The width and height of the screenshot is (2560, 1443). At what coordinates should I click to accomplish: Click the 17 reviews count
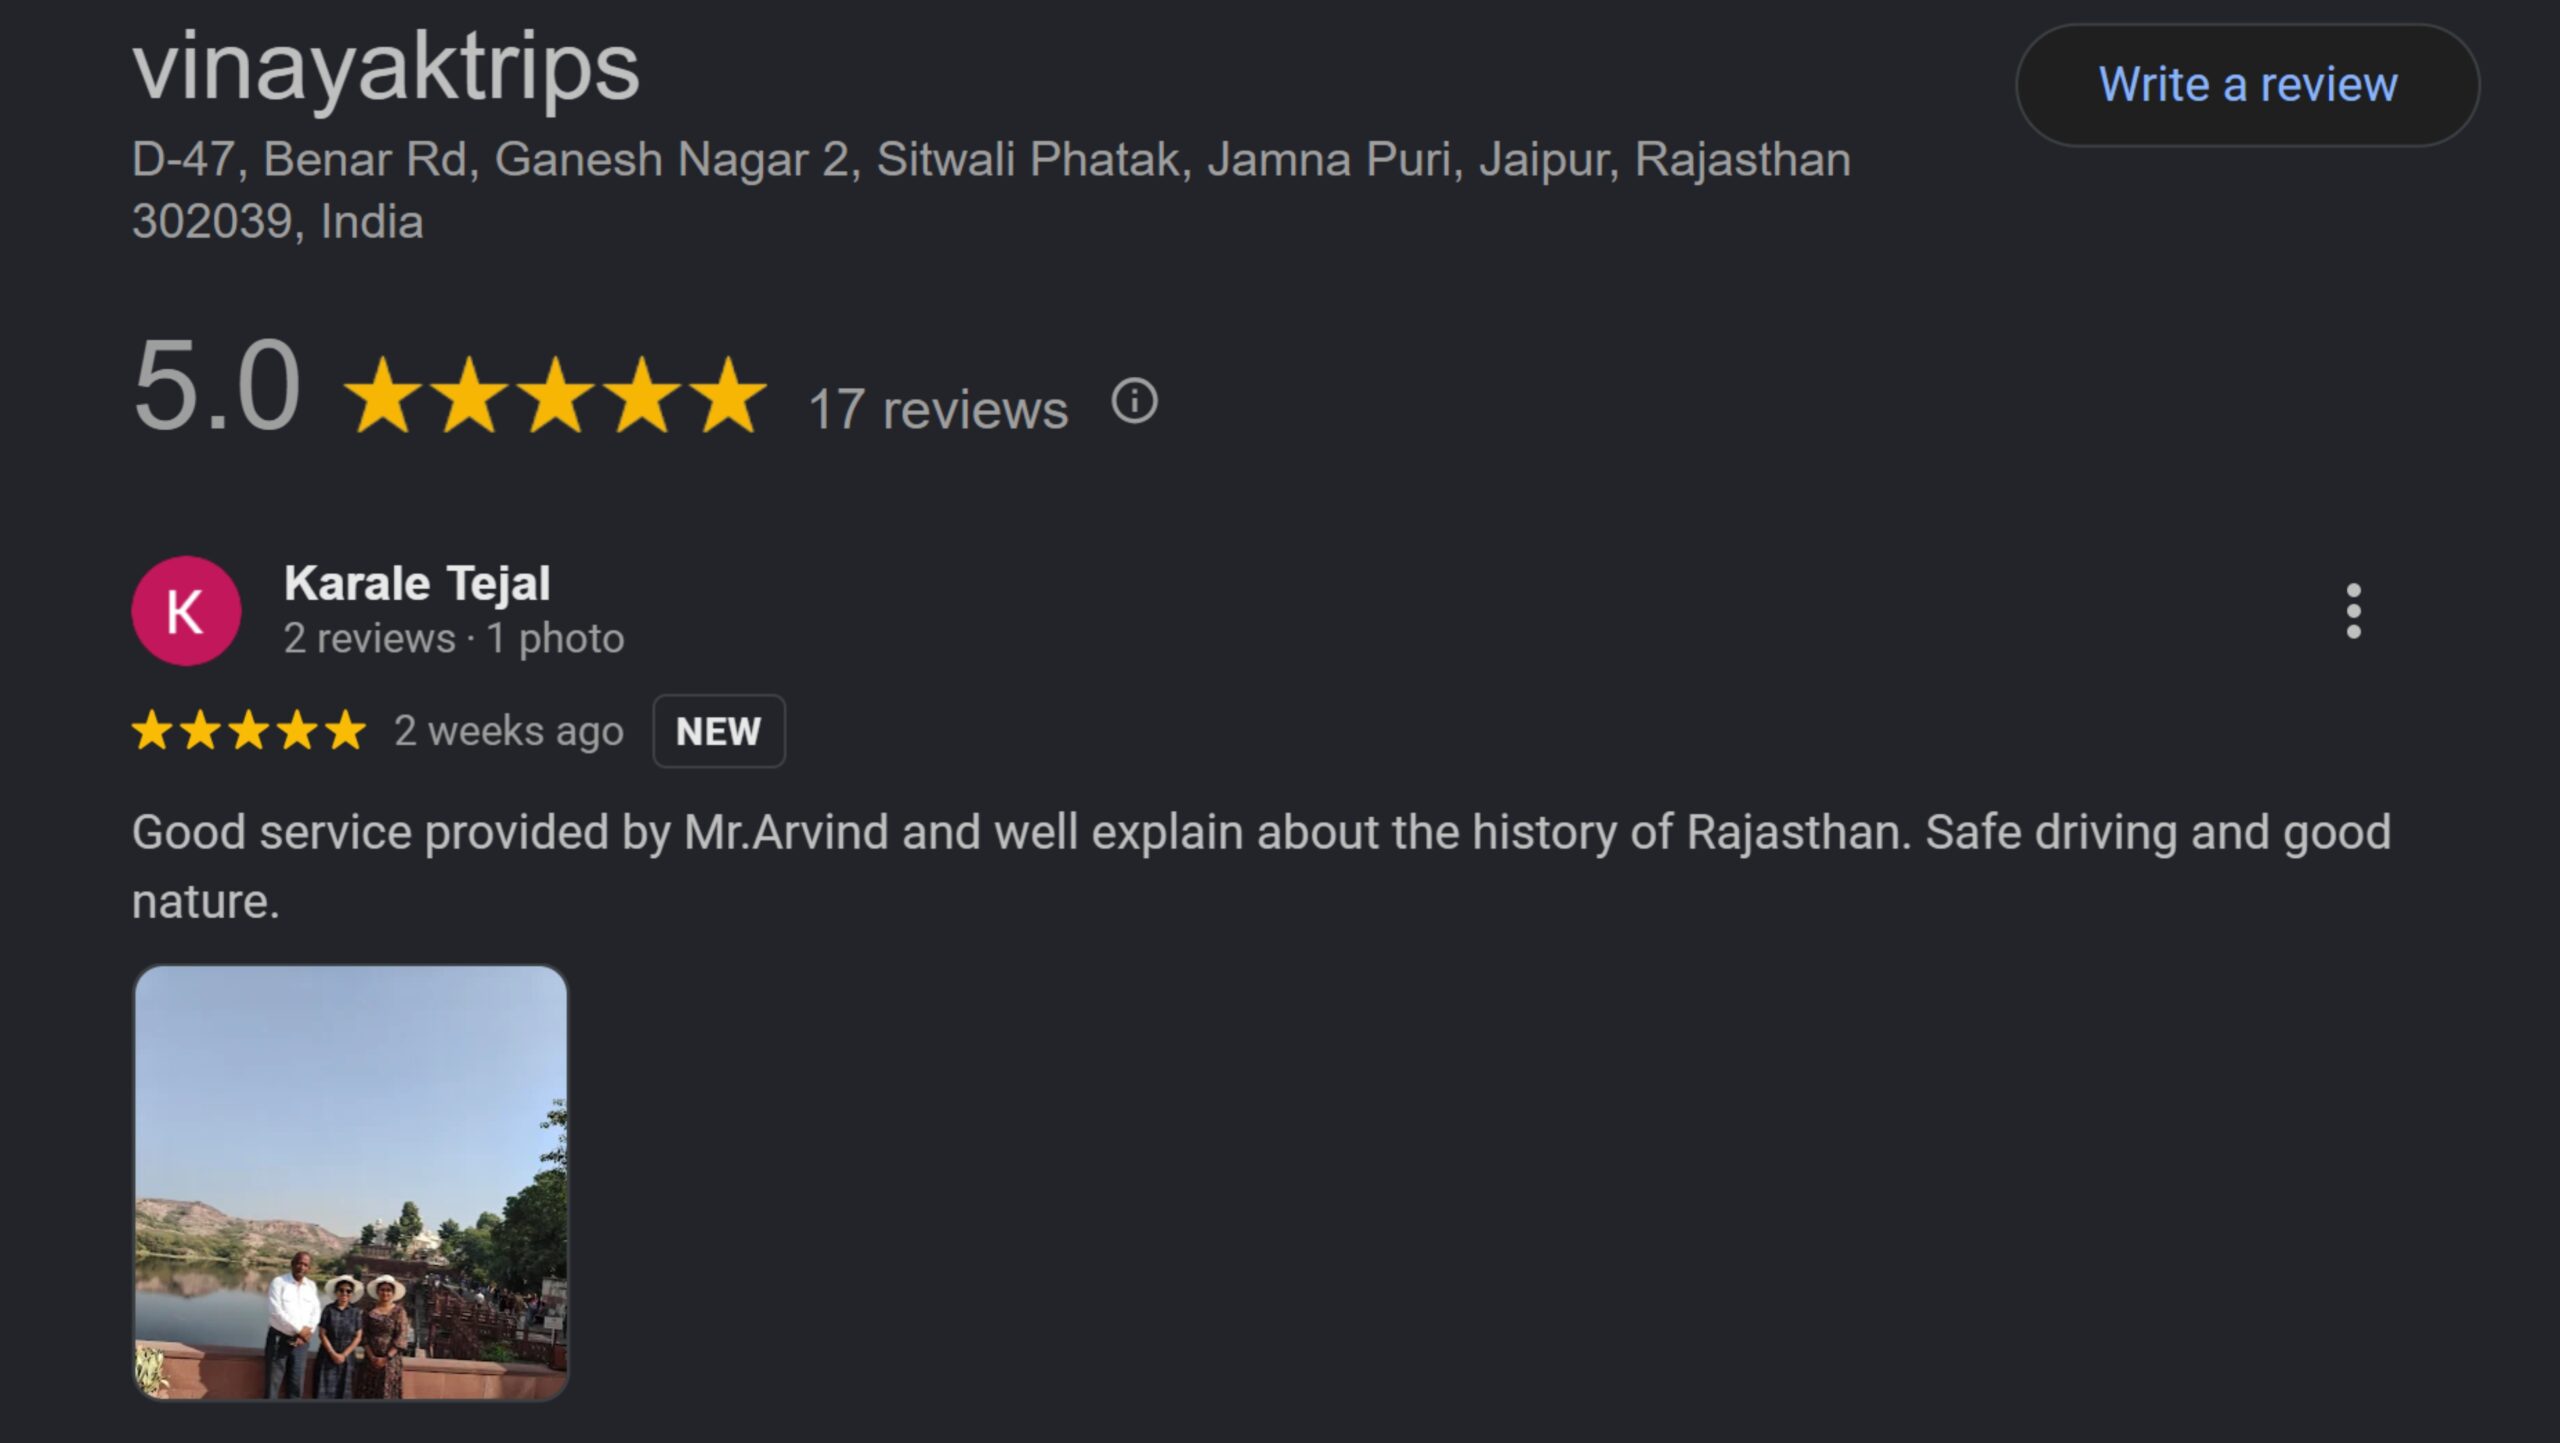[937, 409]
